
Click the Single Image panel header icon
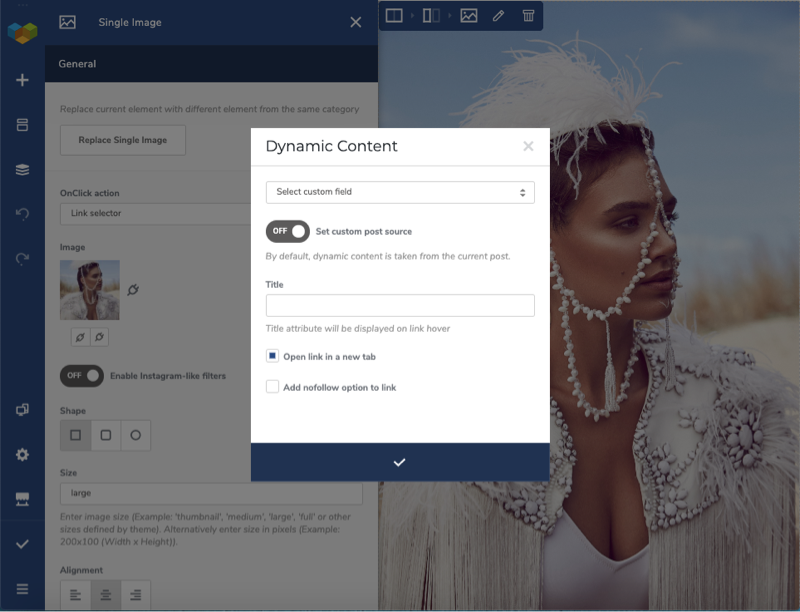(x=67, y=22)
